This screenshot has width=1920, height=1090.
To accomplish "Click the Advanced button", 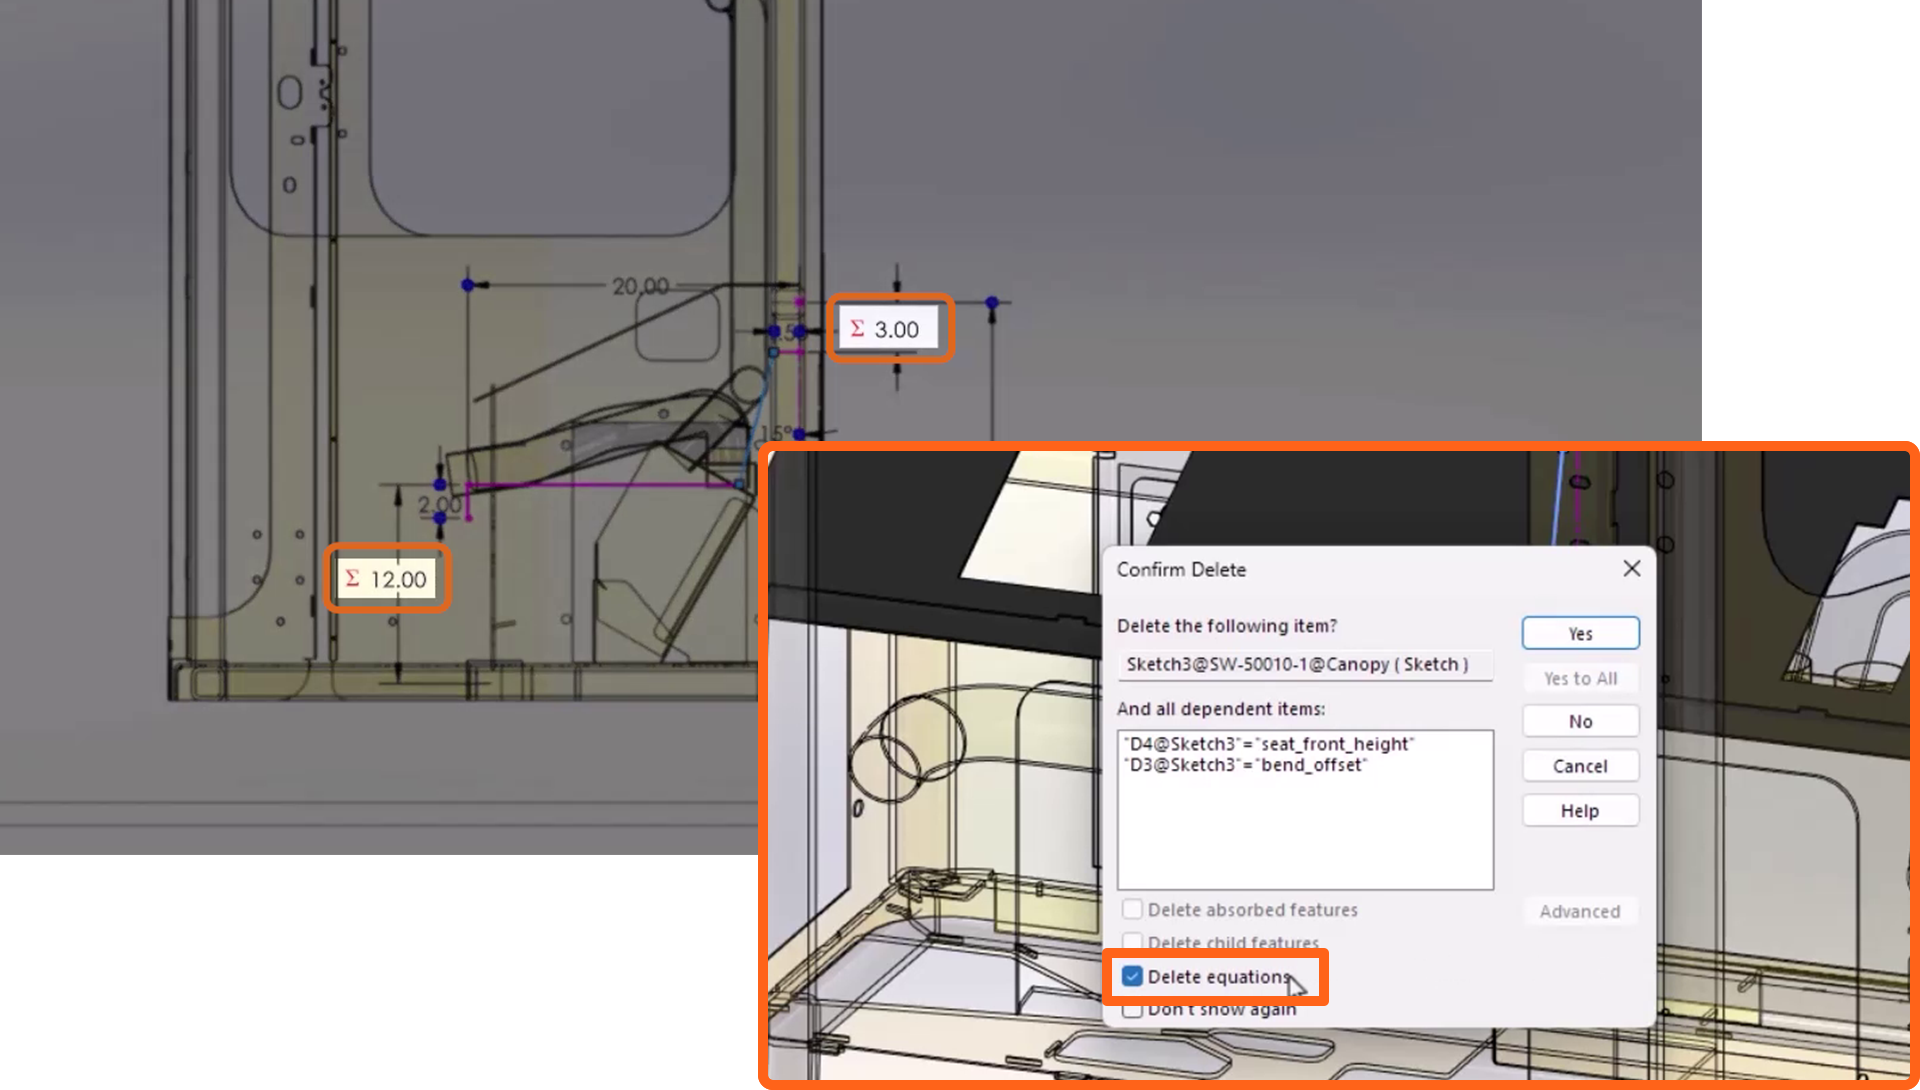I will click(x=1579, y=911).
